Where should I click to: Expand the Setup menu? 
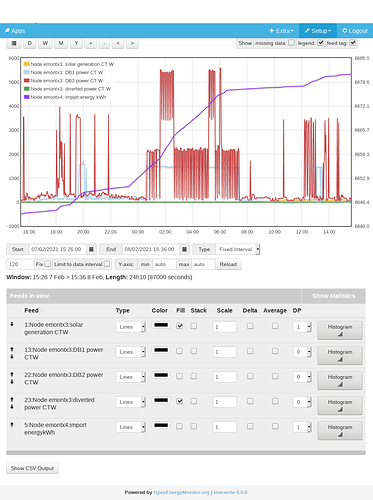[318, 31]
